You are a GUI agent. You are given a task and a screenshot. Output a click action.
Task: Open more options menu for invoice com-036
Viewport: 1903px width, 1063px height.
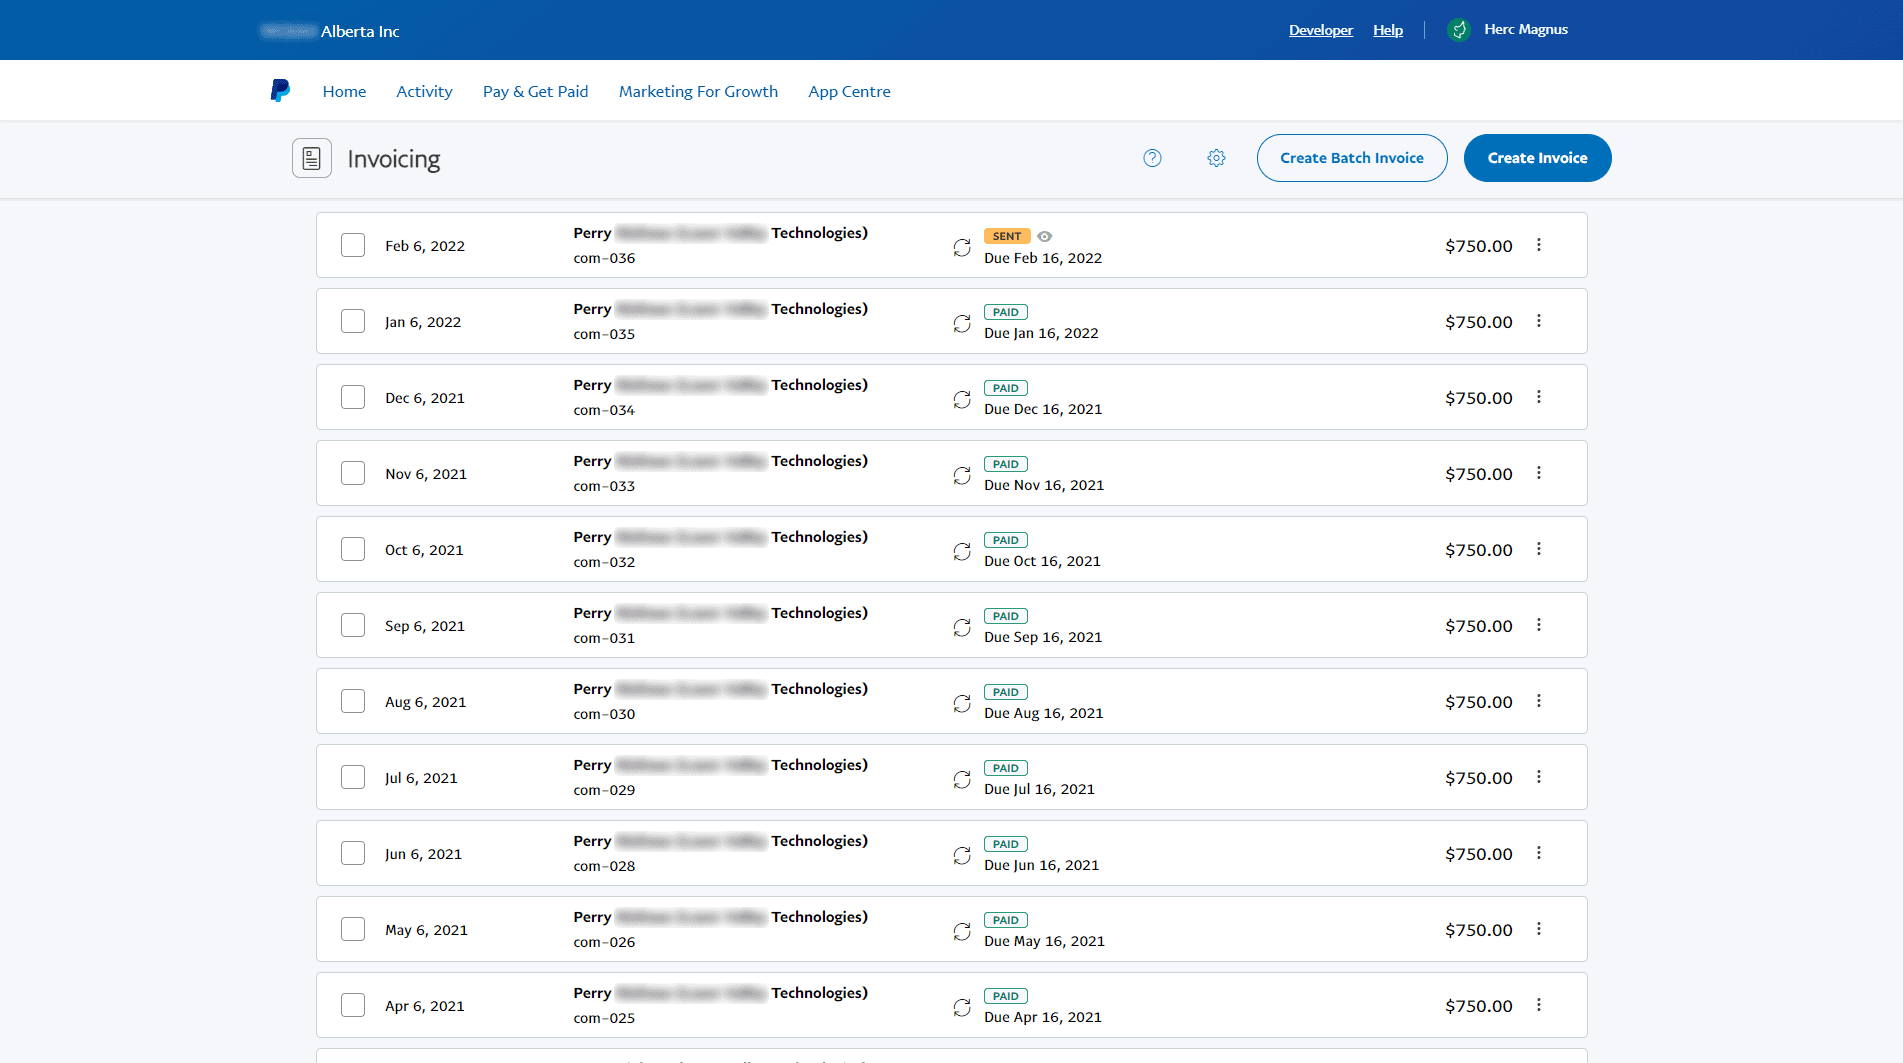1539,245
